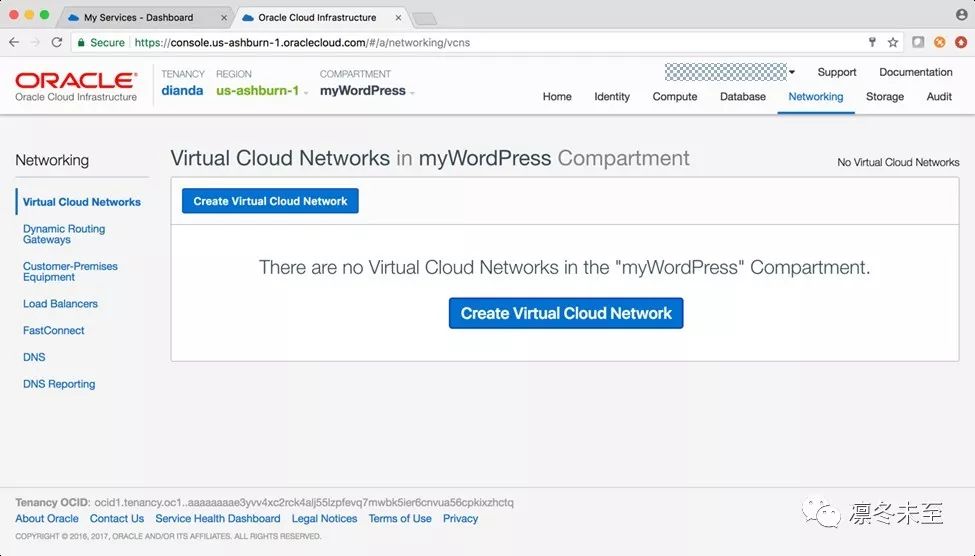Viewport: 975px width, 556px height.
Task: Open the Documentation link
Action: coord(915,72)
